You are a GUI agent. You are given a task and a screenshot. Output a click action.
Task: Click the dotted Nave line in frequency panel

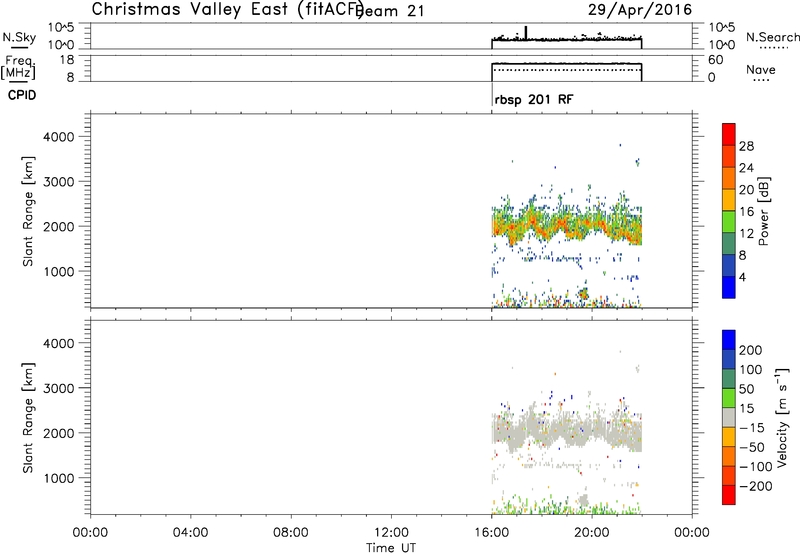pos(566,70)
